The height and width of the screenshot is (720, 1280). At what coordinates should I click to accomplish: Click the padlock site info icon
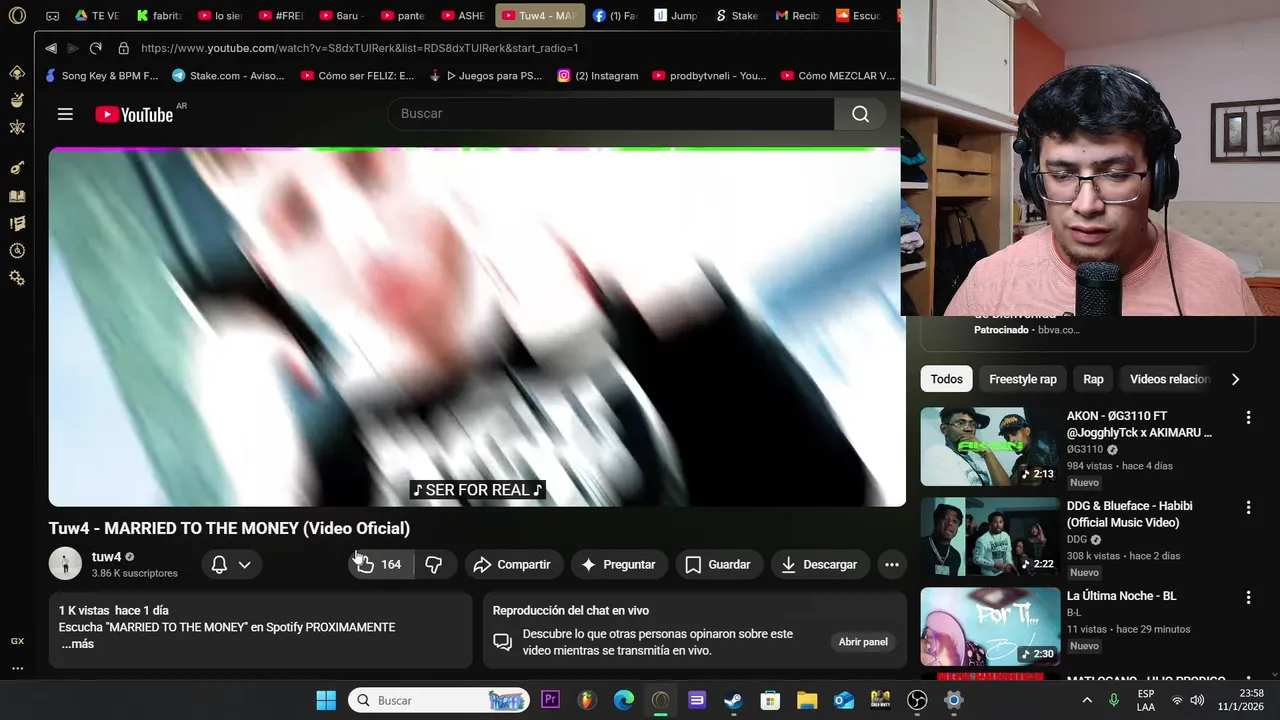coord(123,48)
